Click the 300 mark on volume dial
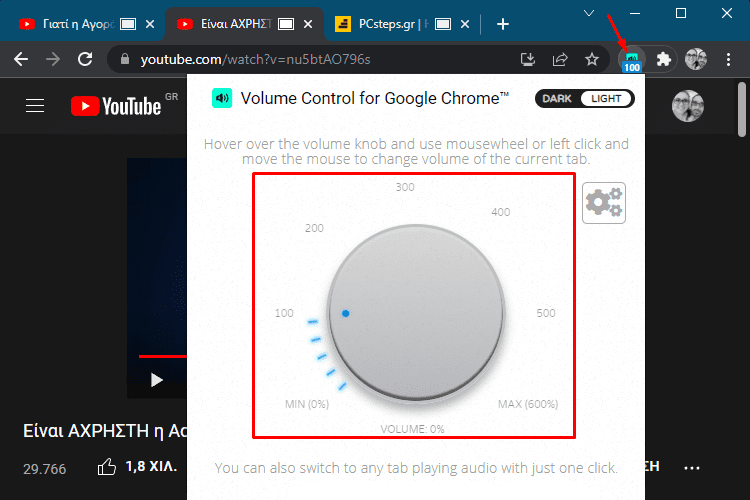This screenshot has height=500, width=750. coord(405,187)
